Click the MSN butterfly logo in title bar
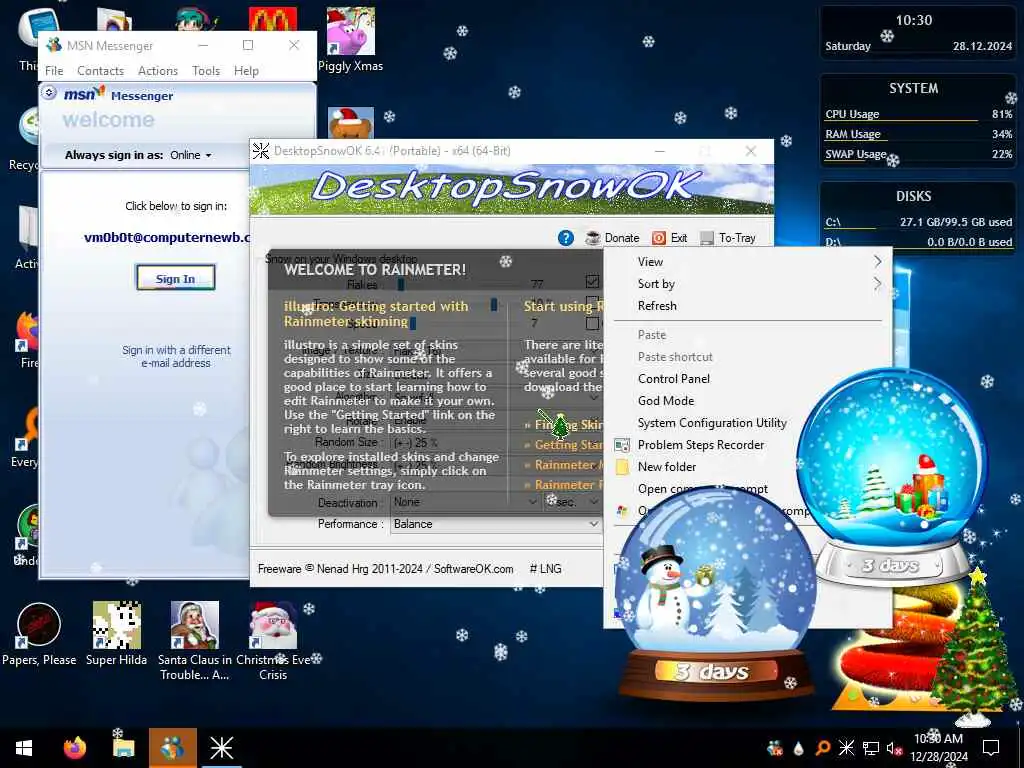The image size is (1024, 768). (x=54, y=45)
